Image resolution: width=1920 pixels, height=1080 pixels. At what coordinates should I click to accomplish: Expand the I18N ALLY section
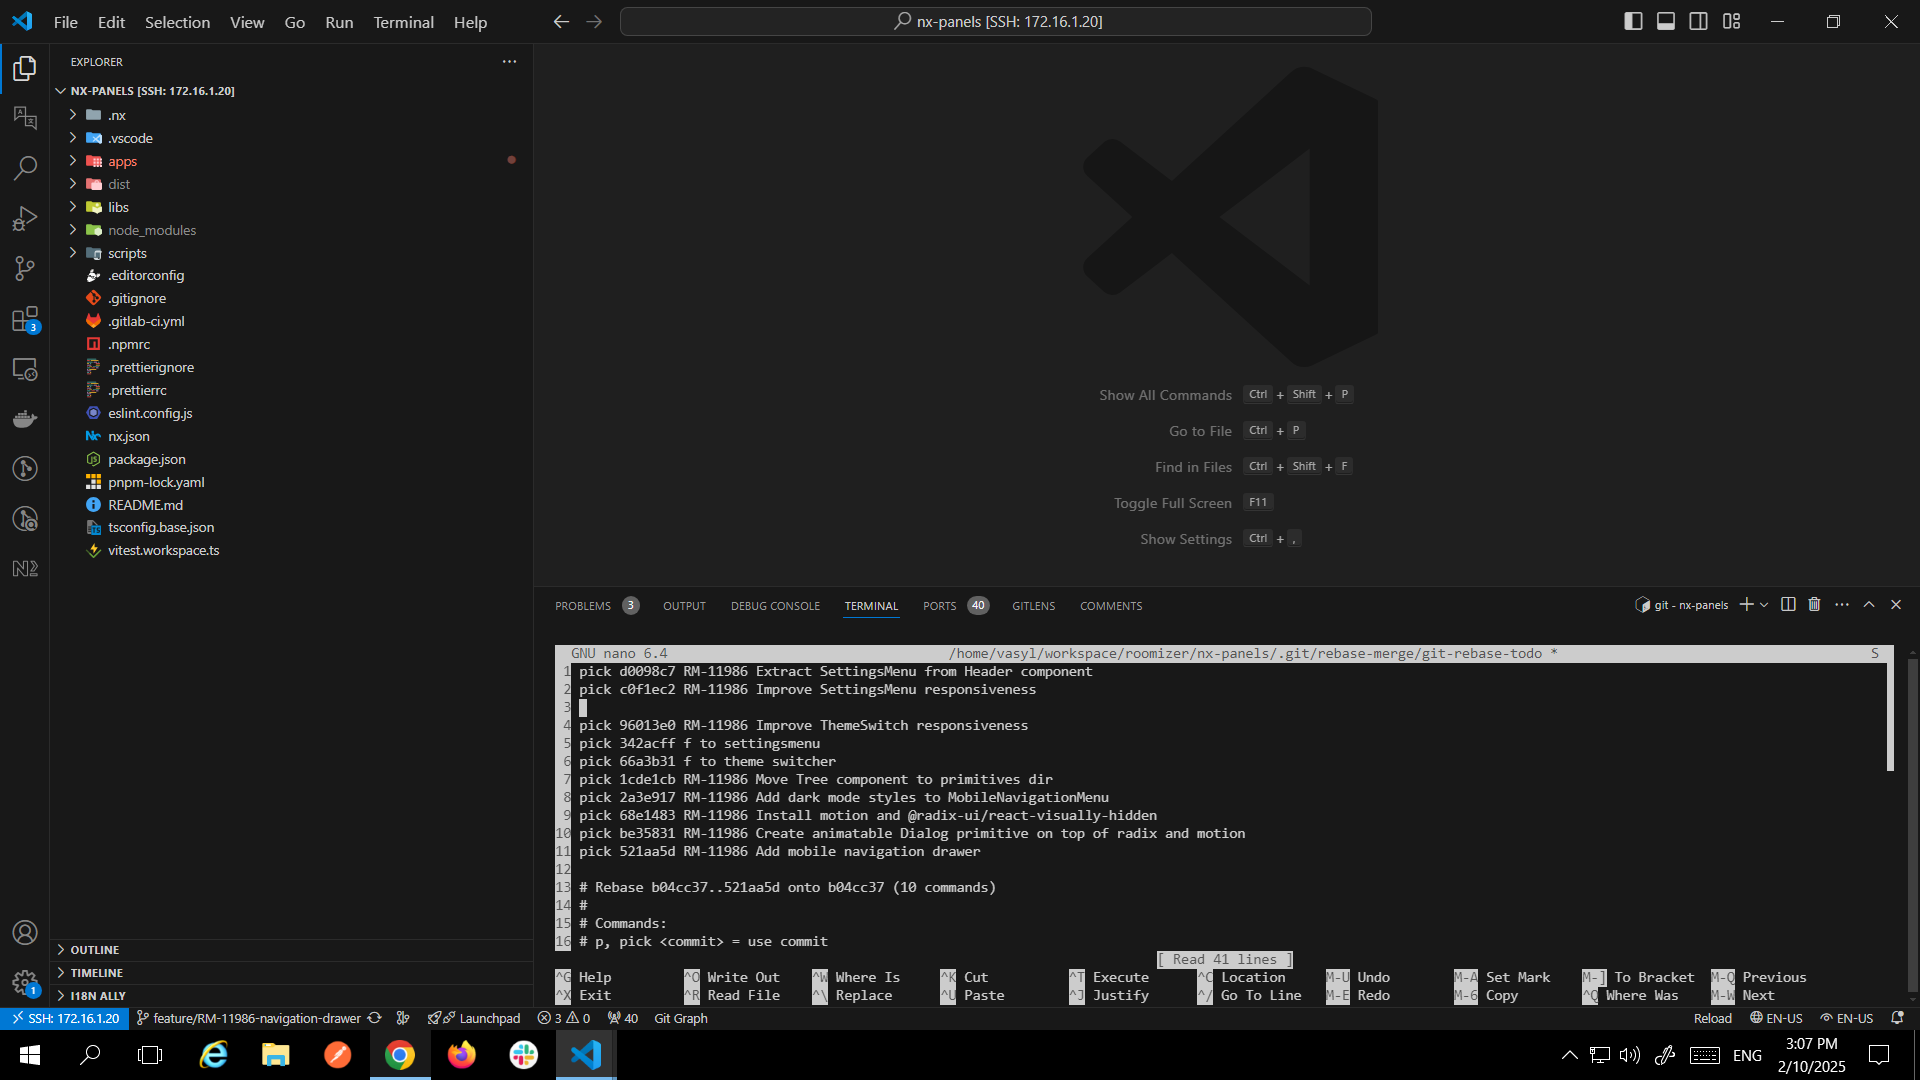(292, 996)
